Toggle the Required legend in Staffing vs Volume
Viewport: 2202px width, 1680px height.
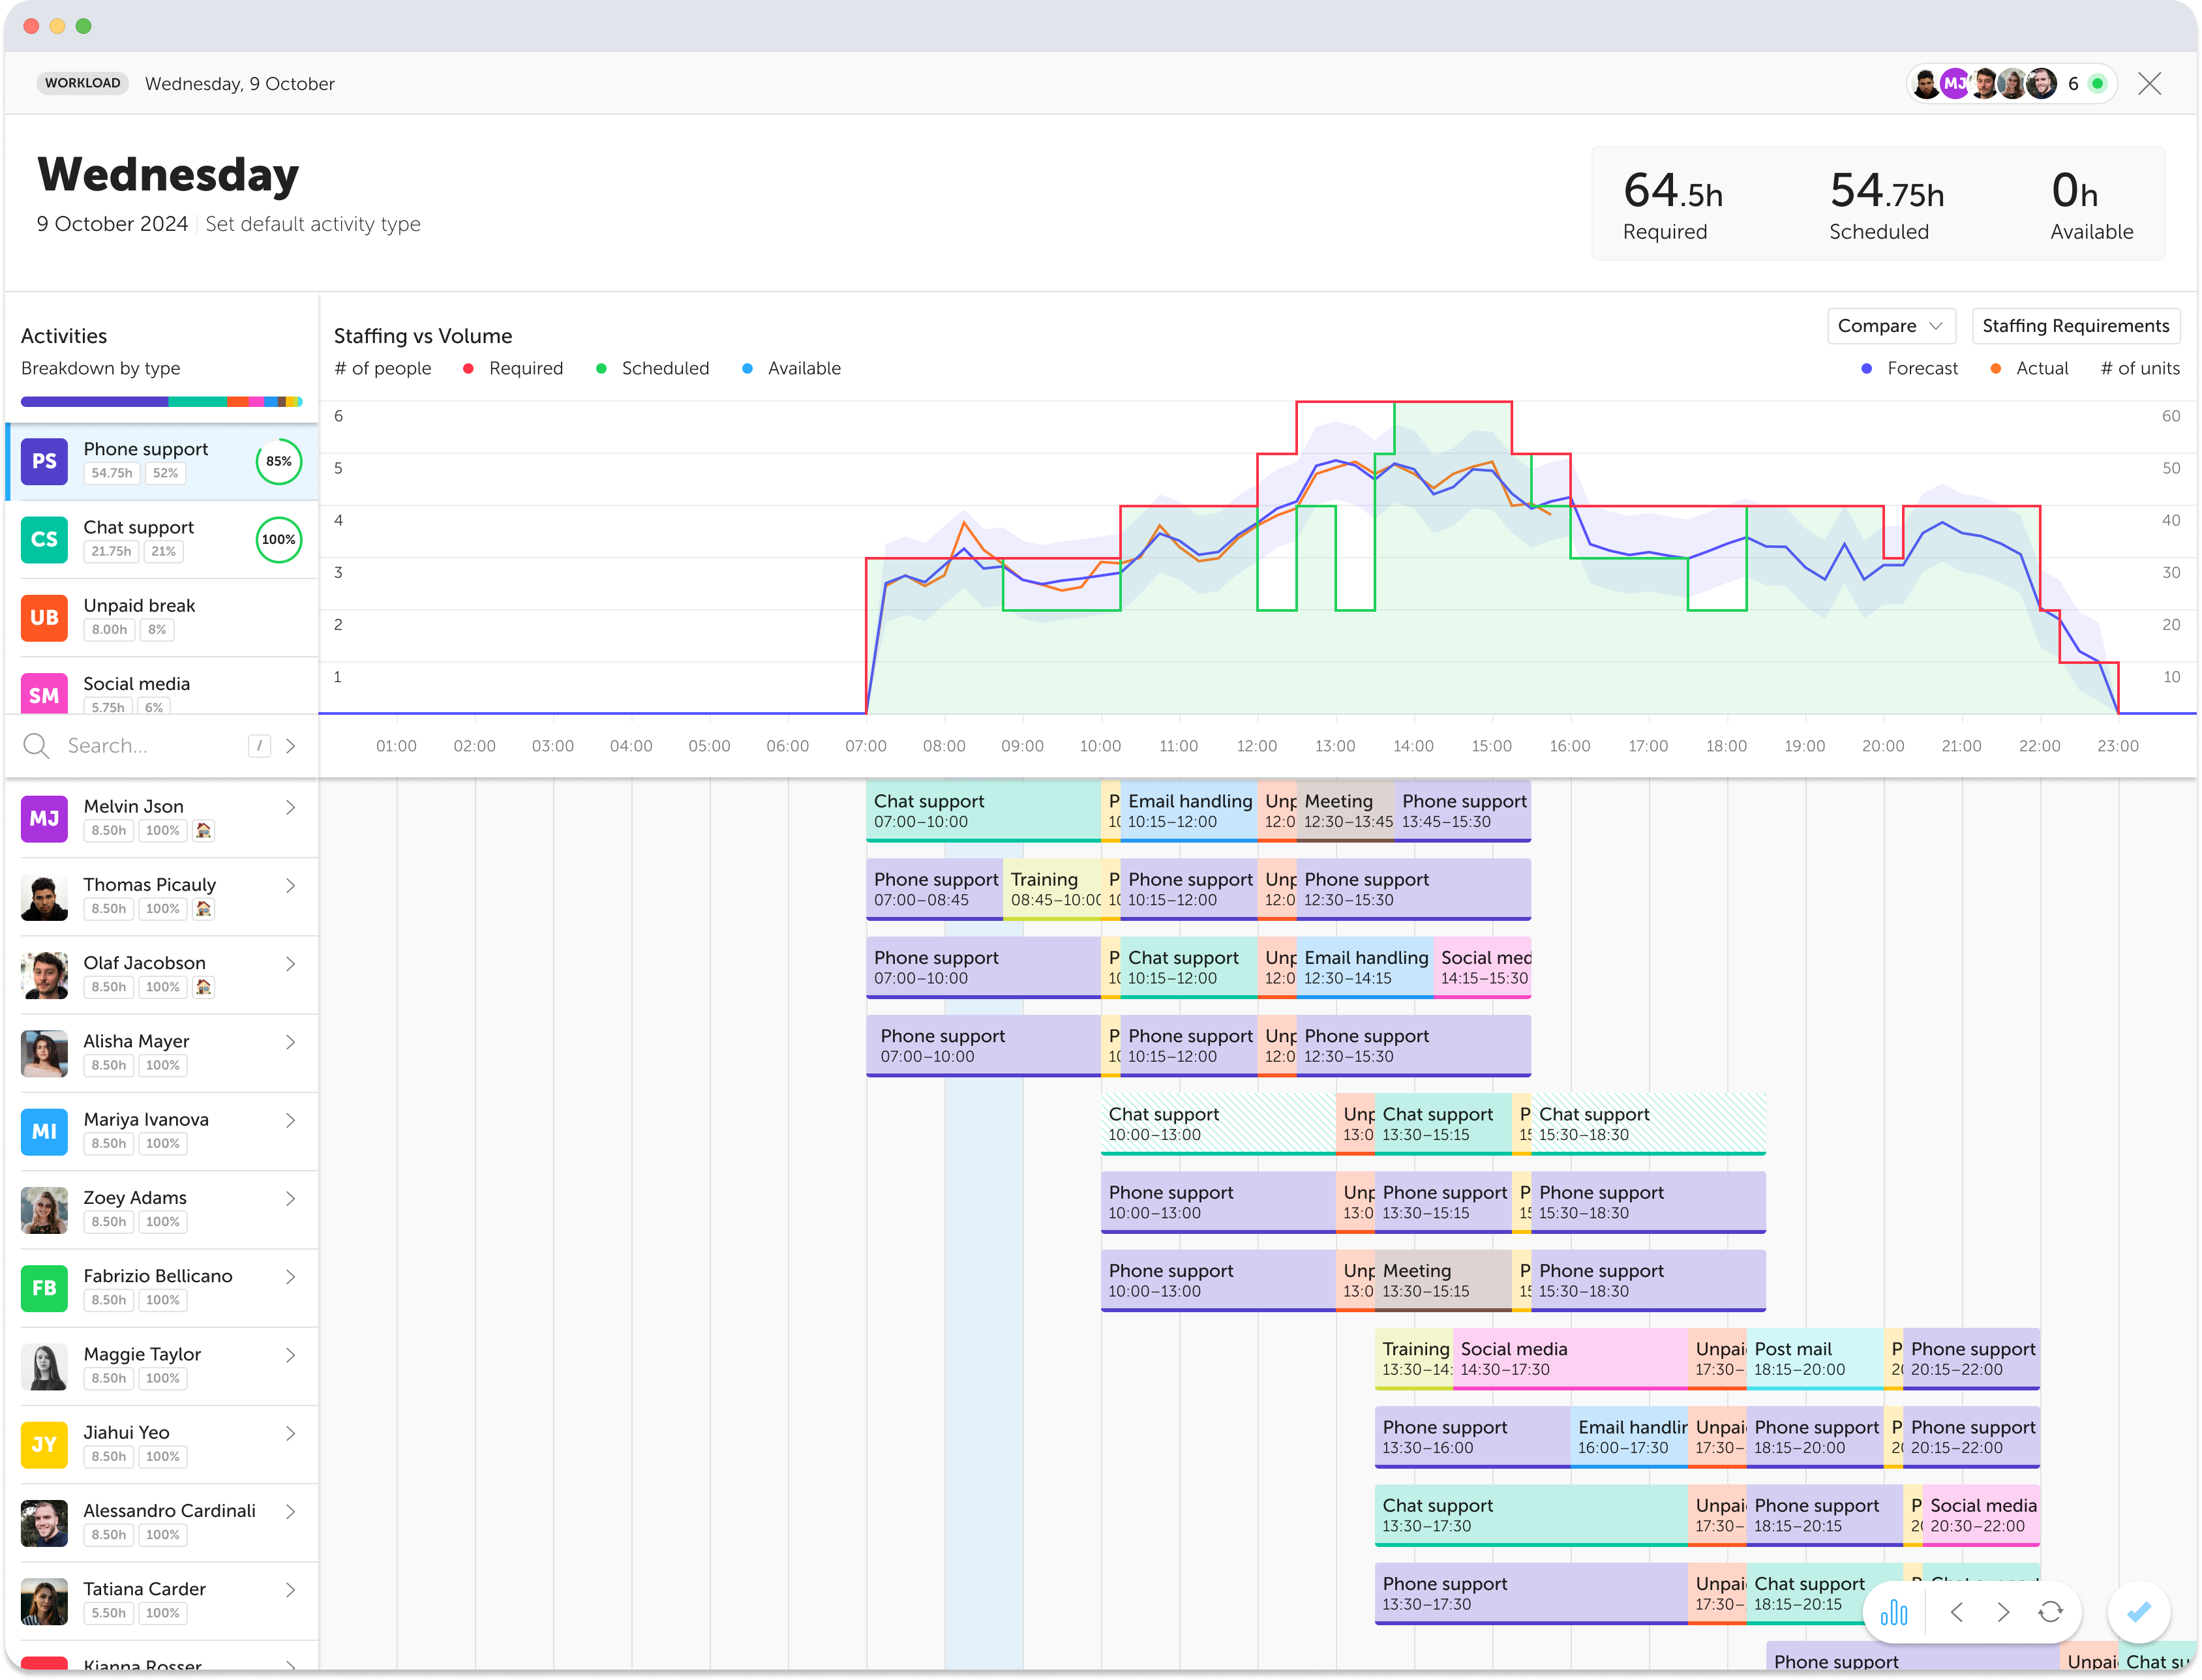point(469,368)
